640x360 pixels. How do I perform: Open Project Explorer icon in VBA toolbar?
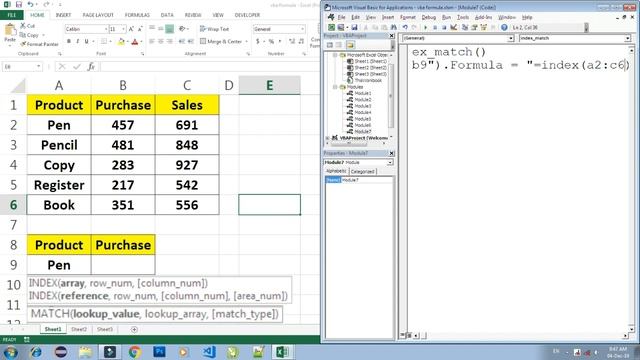coord(465,27)
